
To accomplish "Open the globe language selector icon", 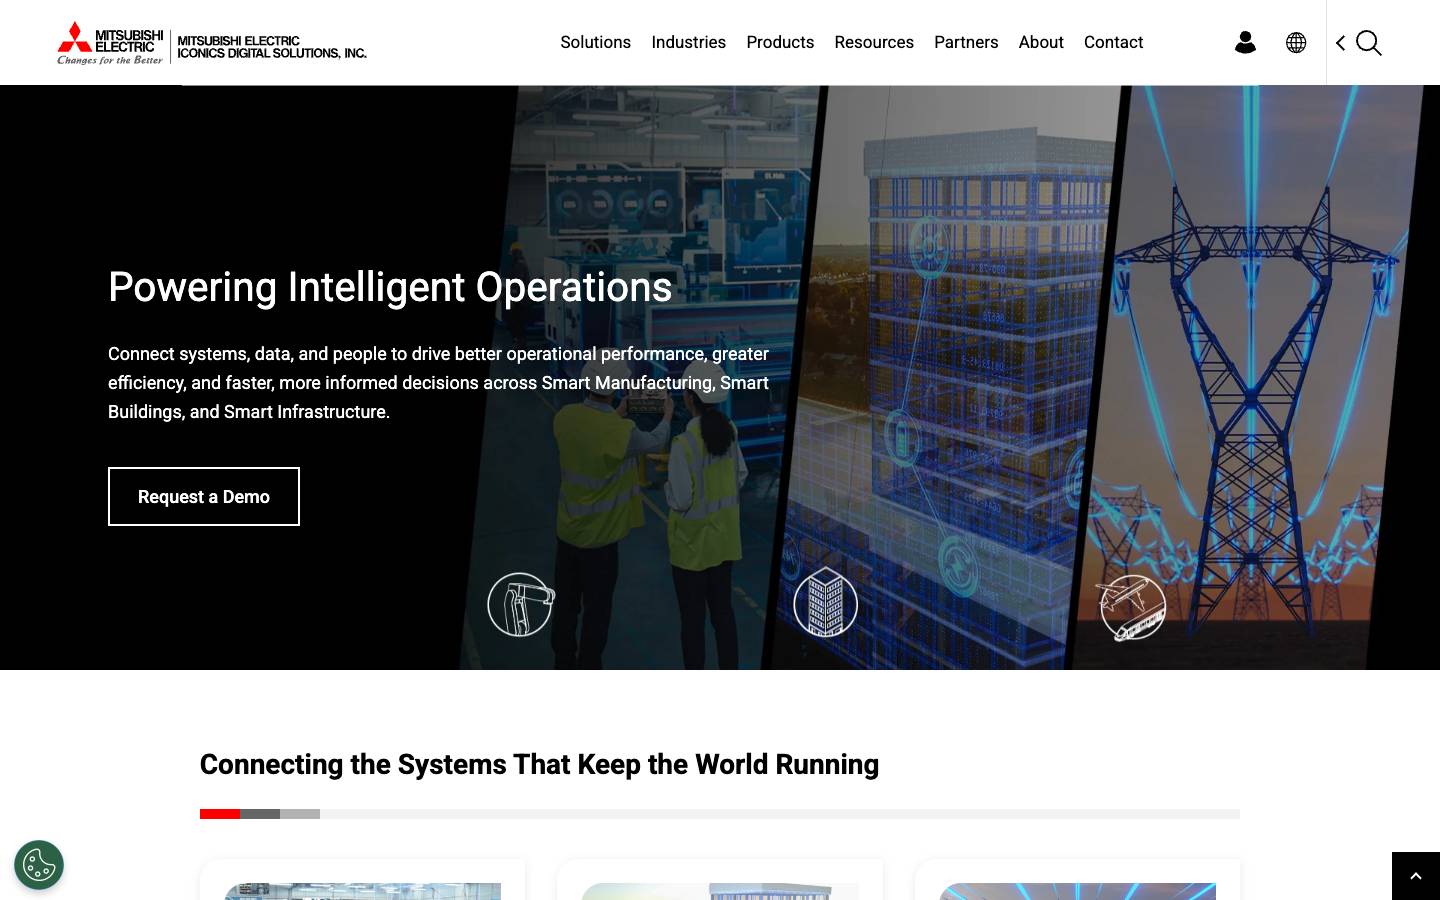I will pos(1296,42).
